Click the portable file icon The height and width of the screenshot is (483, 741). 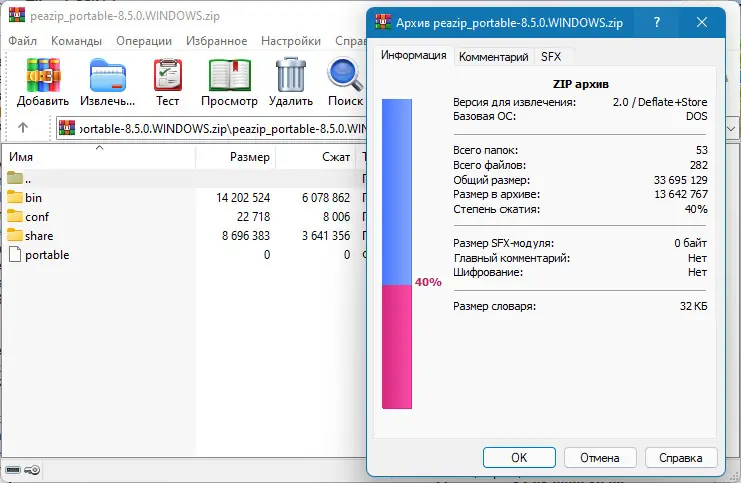(x=15, y=254)
